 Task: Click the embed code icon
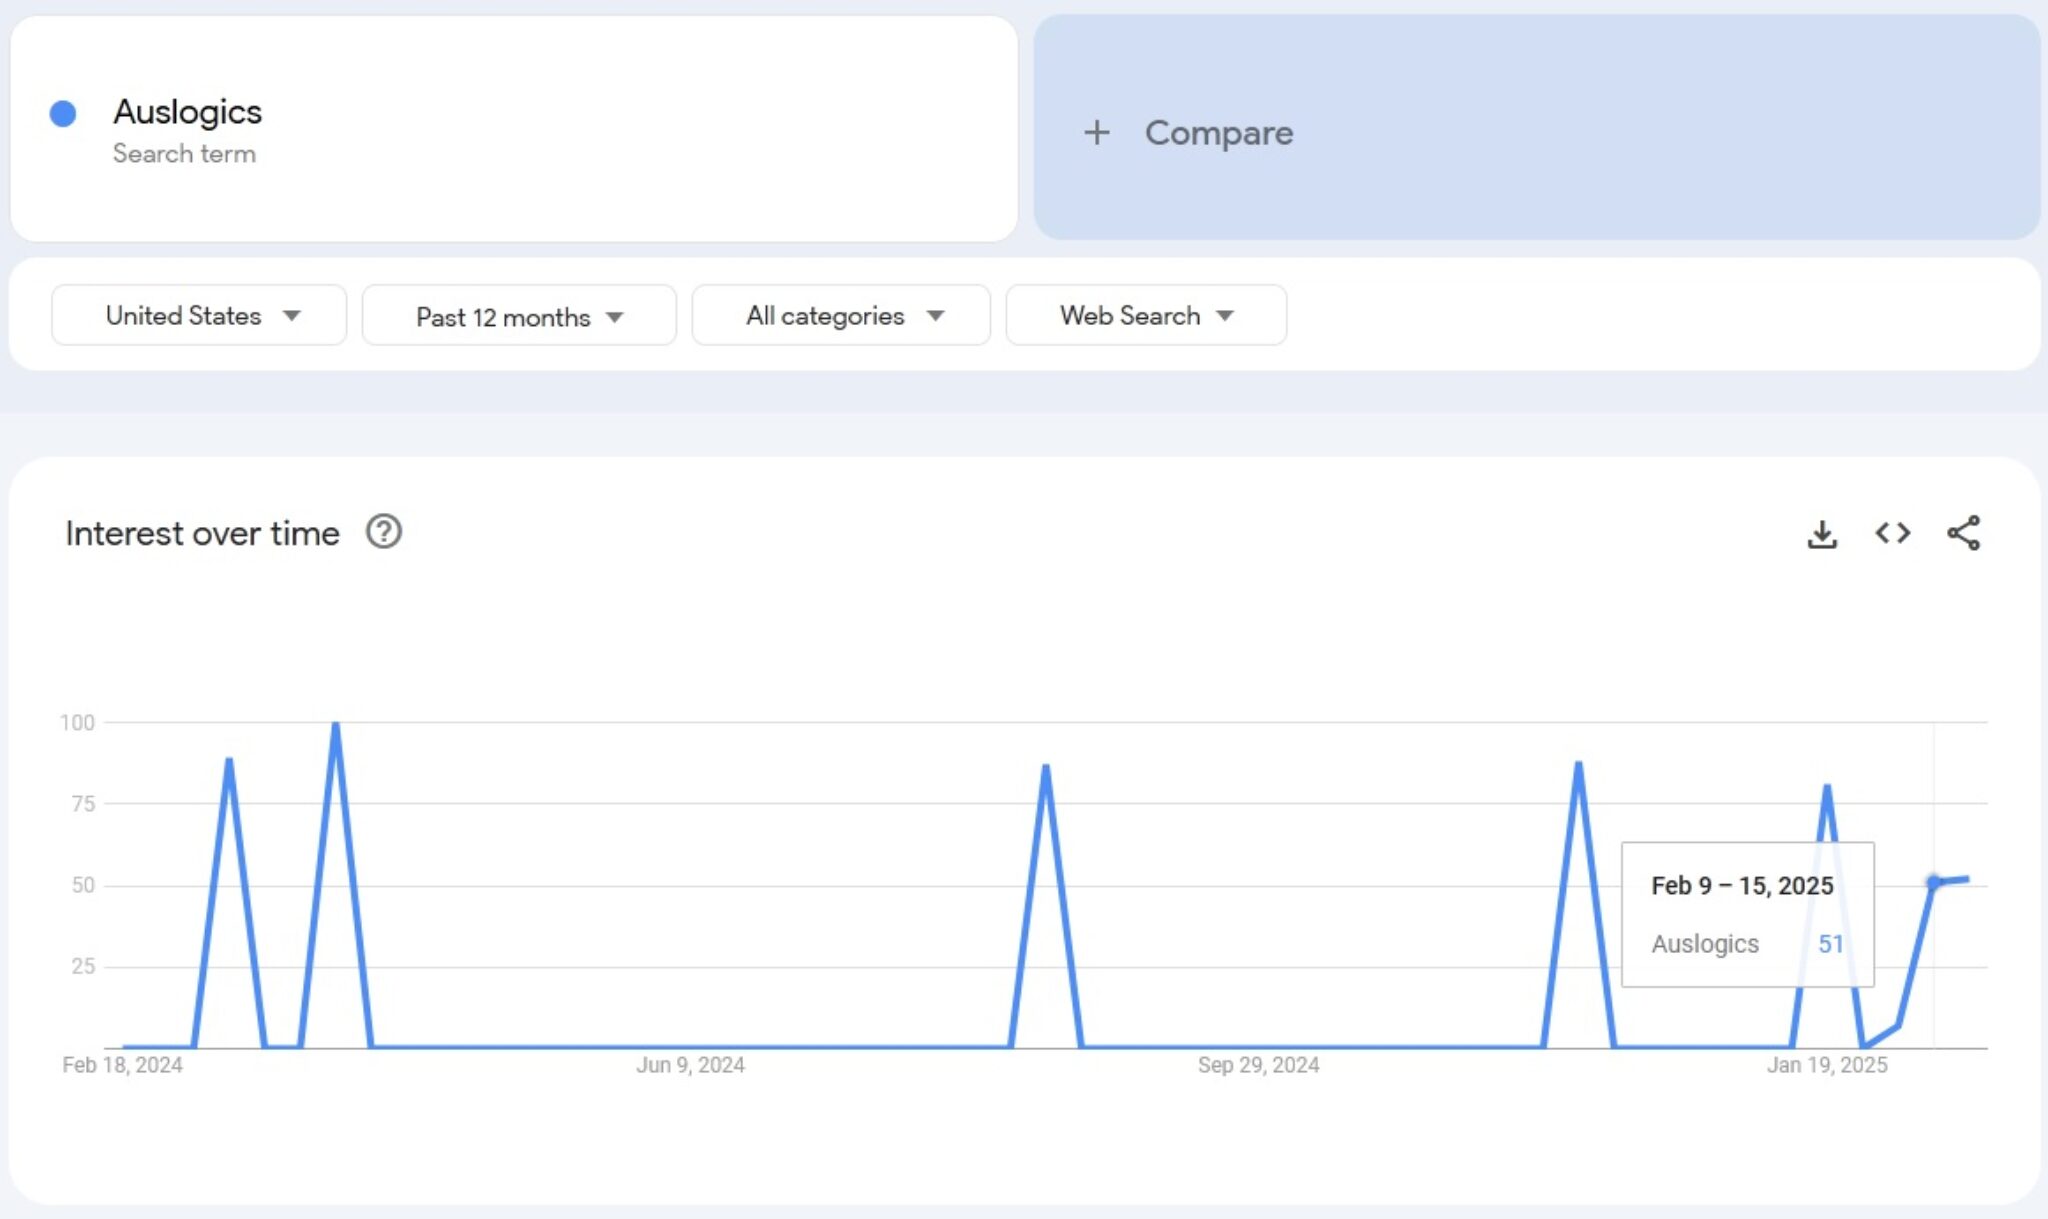pos(1892,533)
